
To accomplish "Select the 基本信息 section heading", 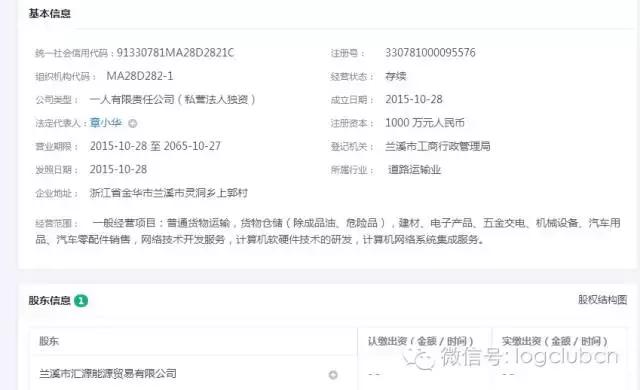I will point(49,13).
